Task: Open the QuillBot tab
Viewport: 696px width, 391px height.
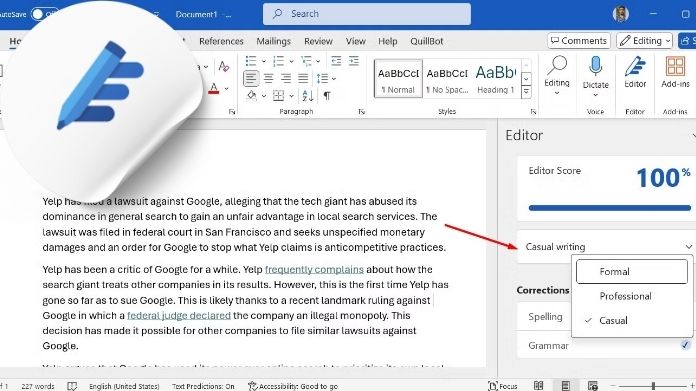Action: [427, 41]
